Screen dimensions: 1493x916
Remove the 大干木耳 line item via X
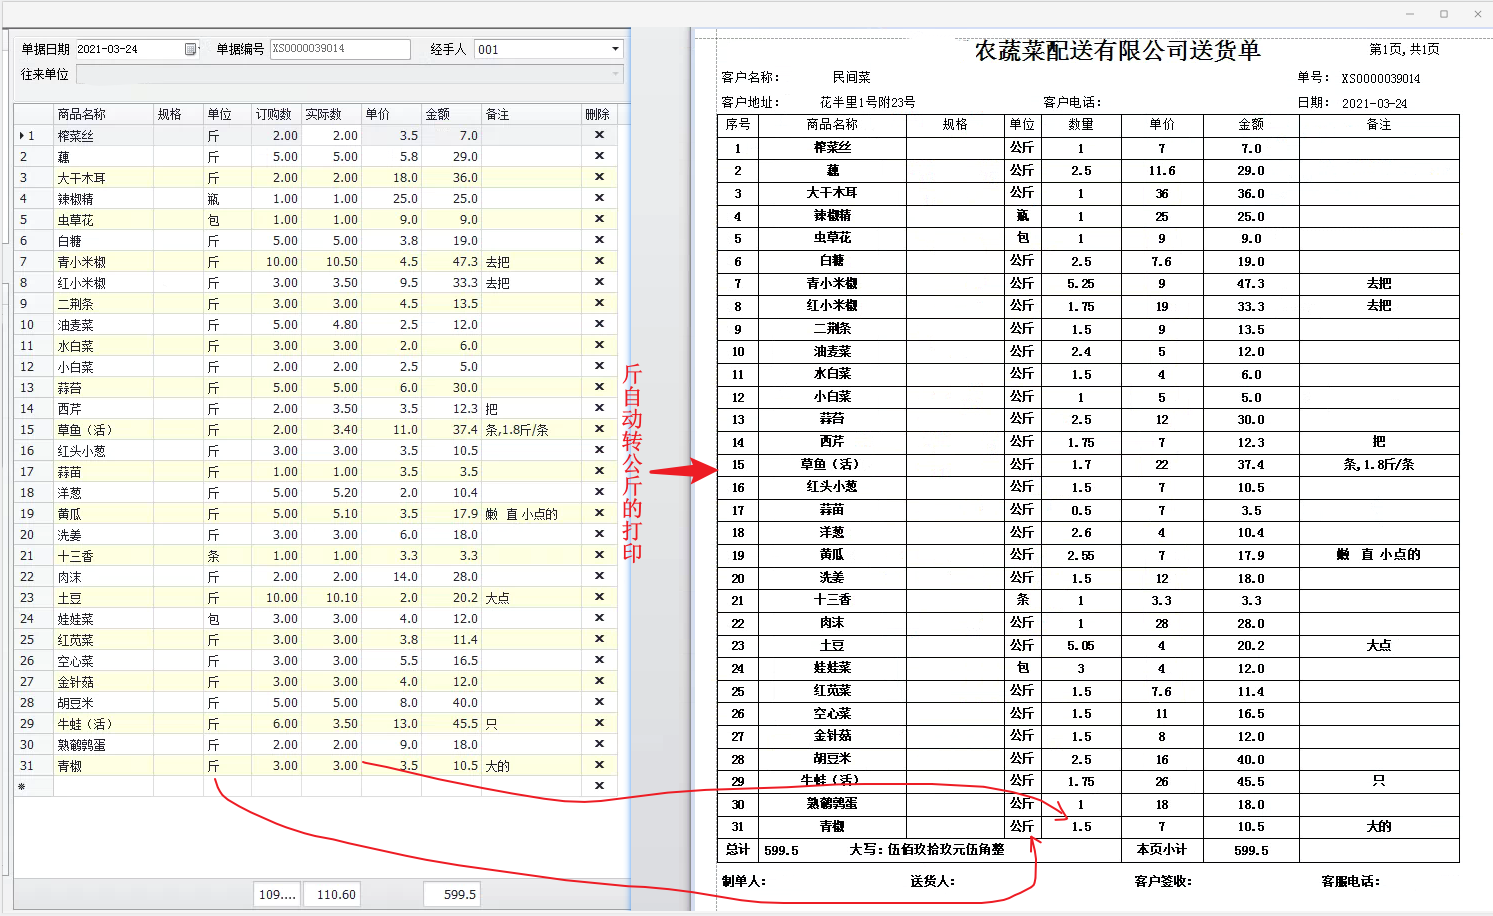pyautogui.click(x=599, y=177)
